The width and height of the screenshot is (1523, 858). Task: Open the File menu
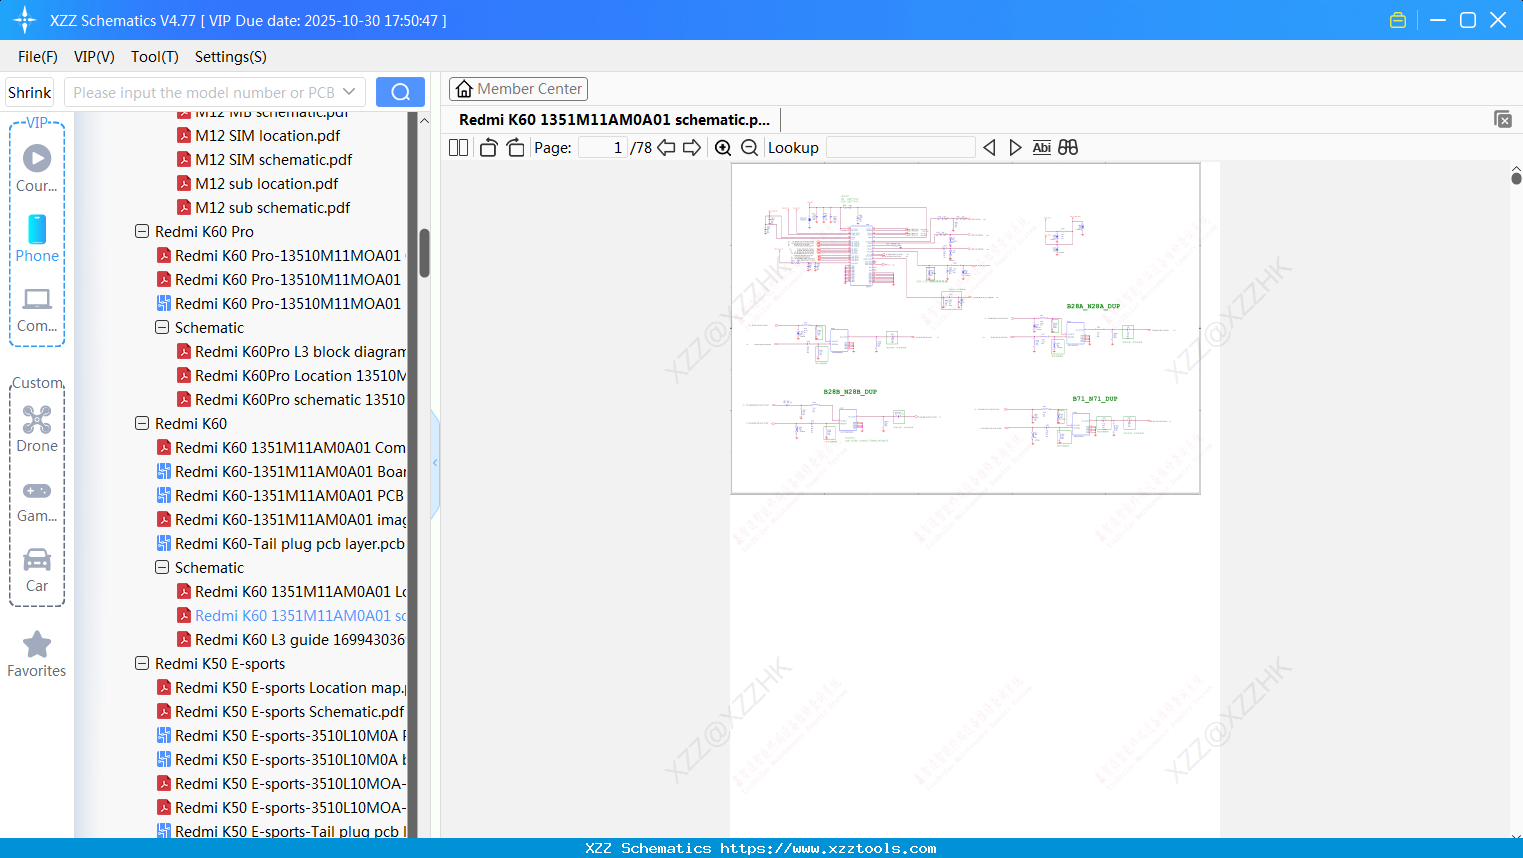[37, 57]
